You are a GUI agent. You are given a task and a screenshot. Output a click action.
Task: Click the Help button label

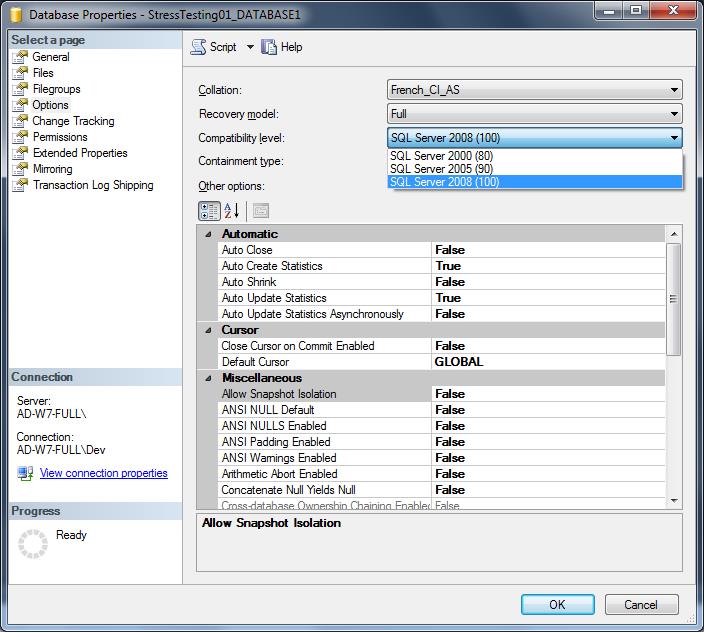pos(291,47)
